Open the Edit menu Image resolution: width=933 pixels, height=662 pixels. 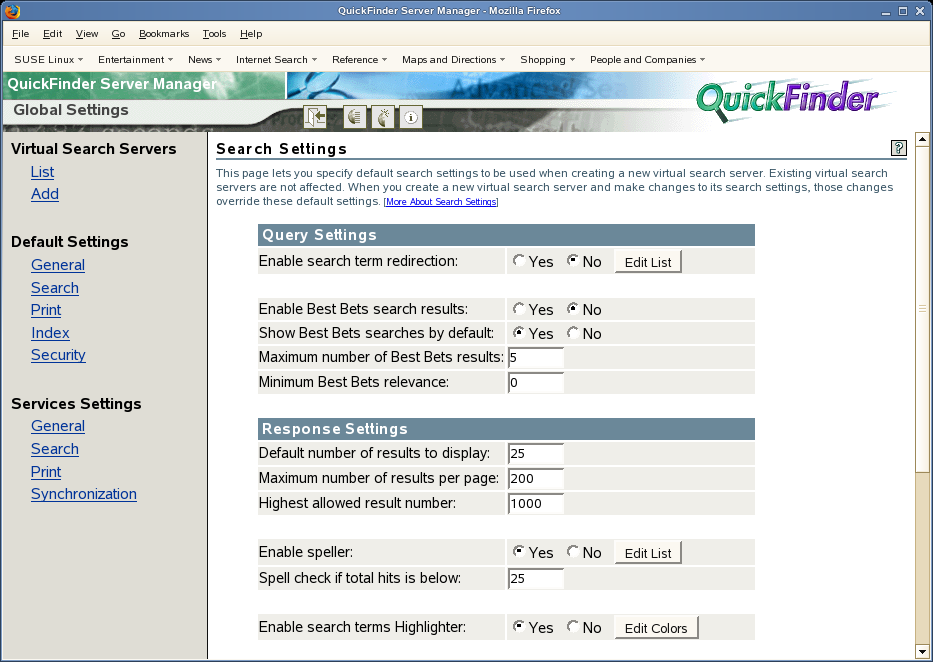[52, 34]
